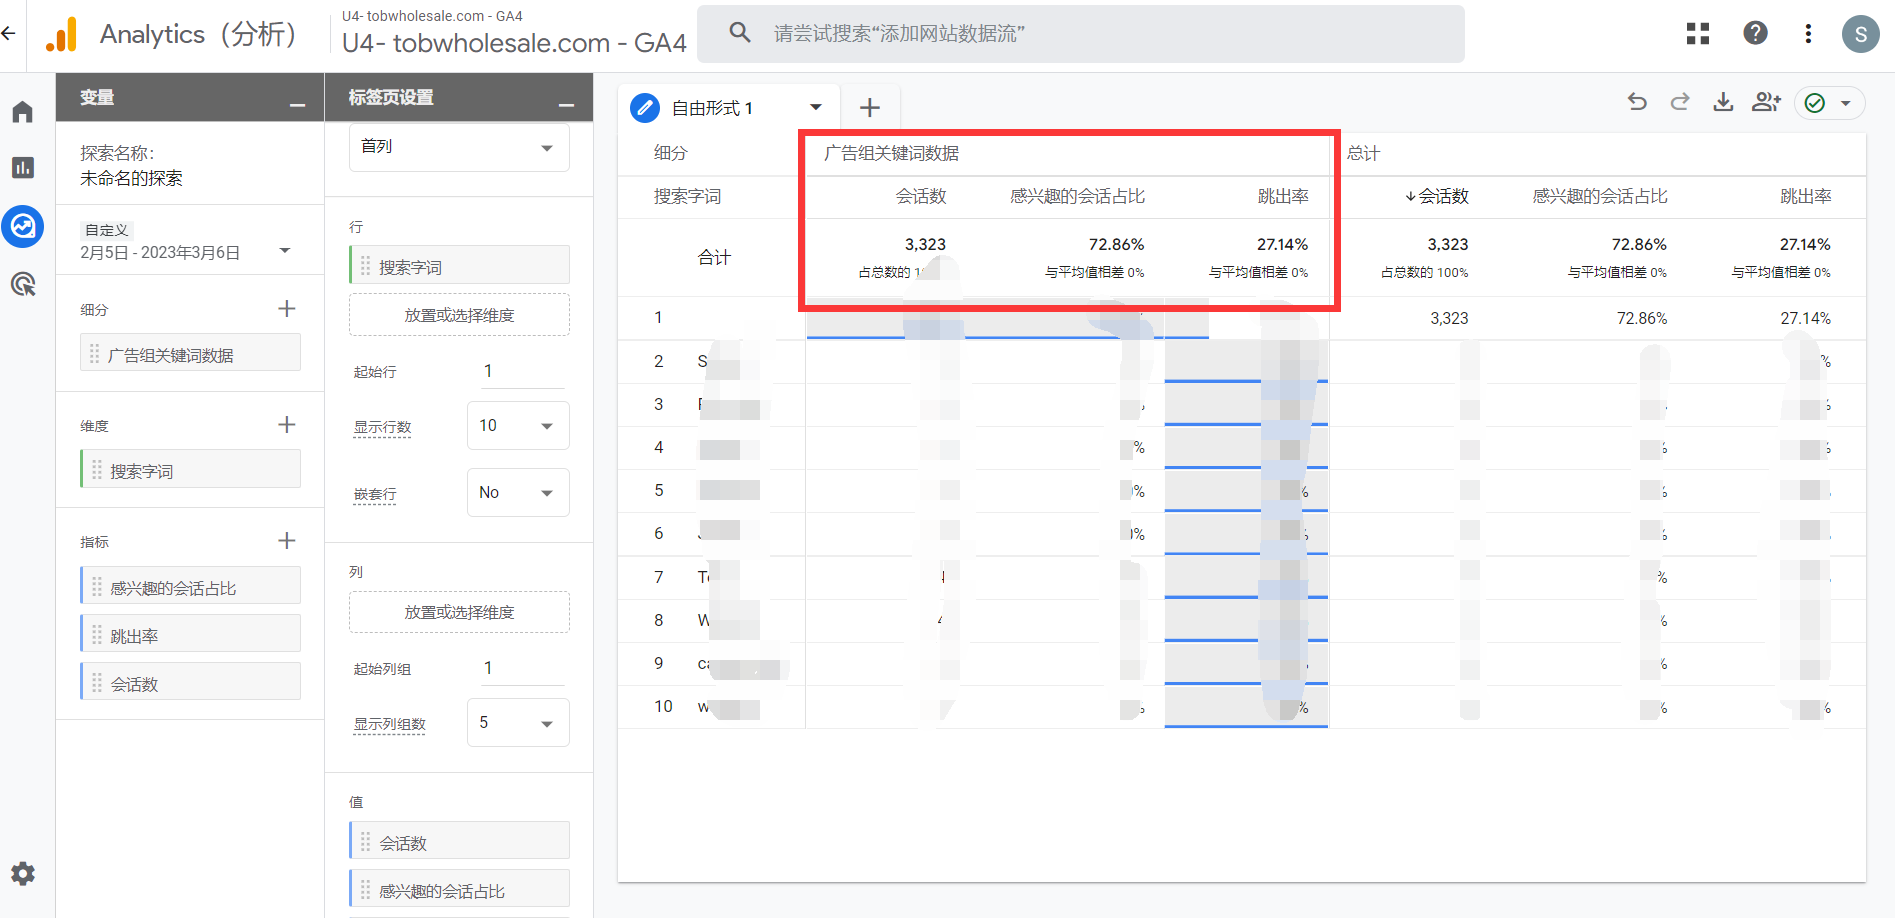1895x918 pixels.
Task: Open the Help icon
Action: tap(1755, 33)
